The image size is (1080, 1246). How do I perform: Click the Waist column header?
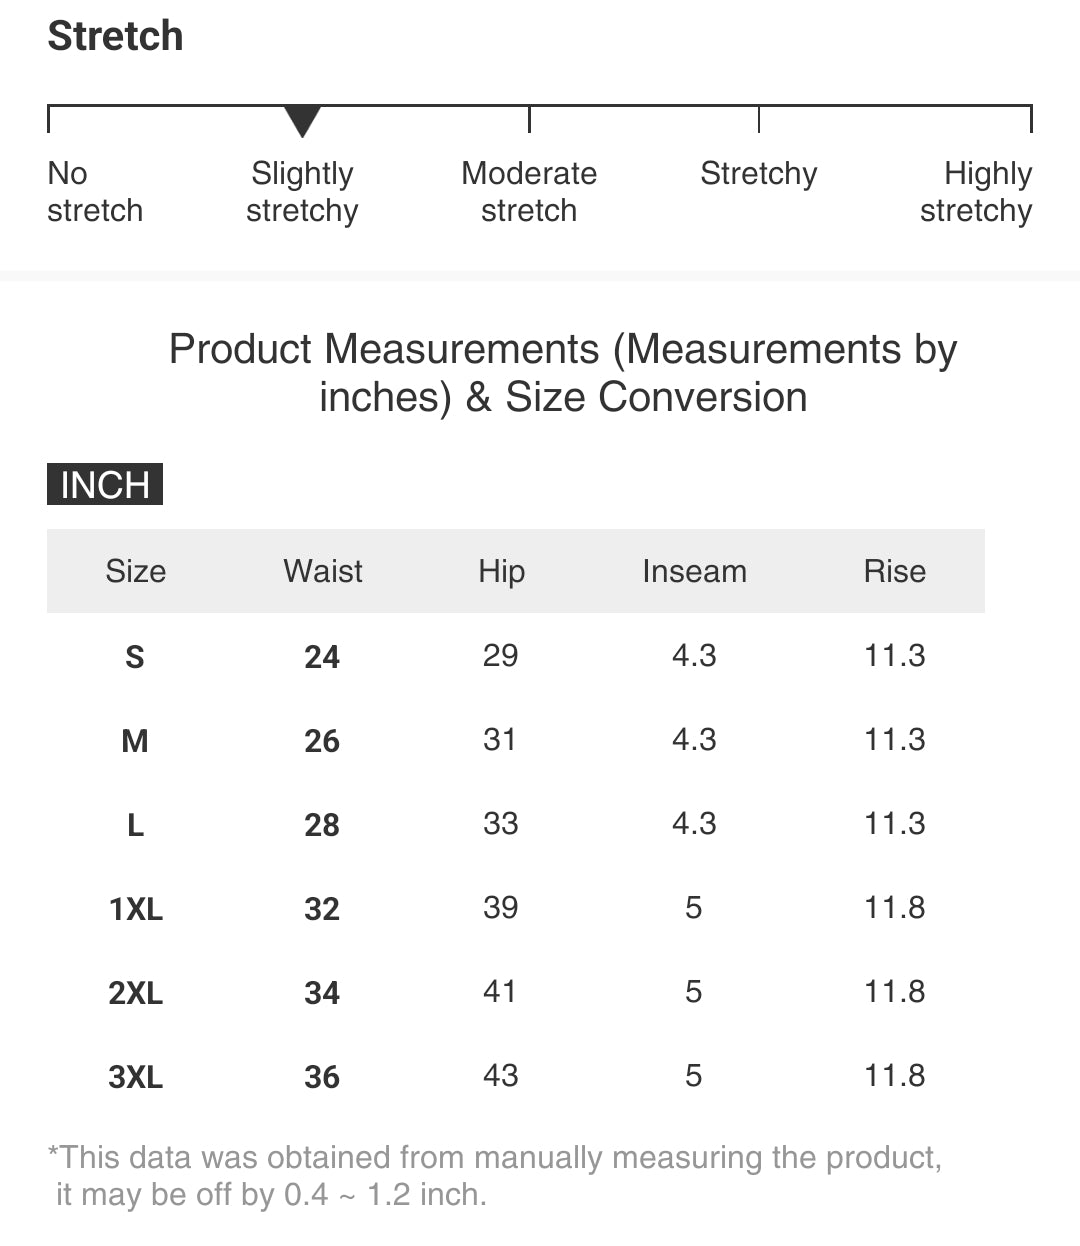point(323,571)
